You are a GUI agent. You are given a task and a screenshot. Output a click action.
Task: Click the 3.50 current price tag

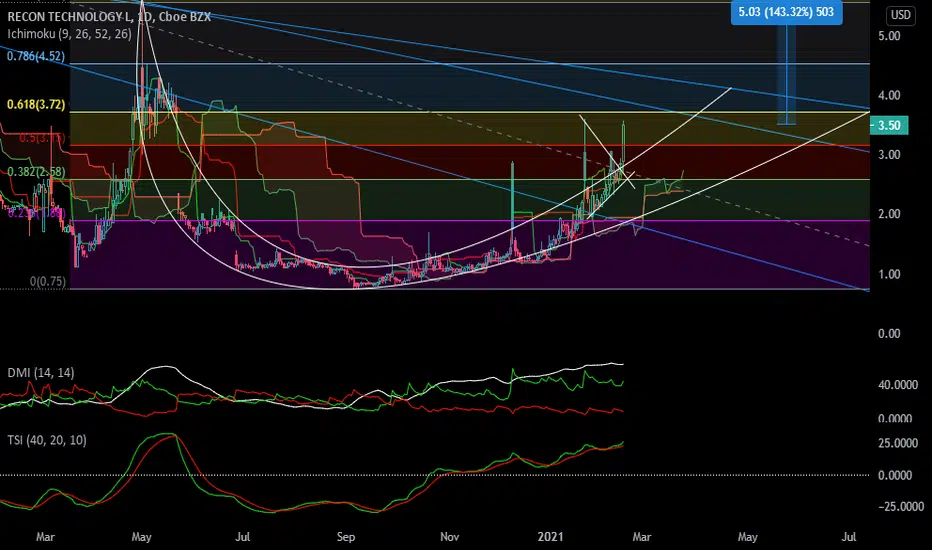click(x=889, y=125)
